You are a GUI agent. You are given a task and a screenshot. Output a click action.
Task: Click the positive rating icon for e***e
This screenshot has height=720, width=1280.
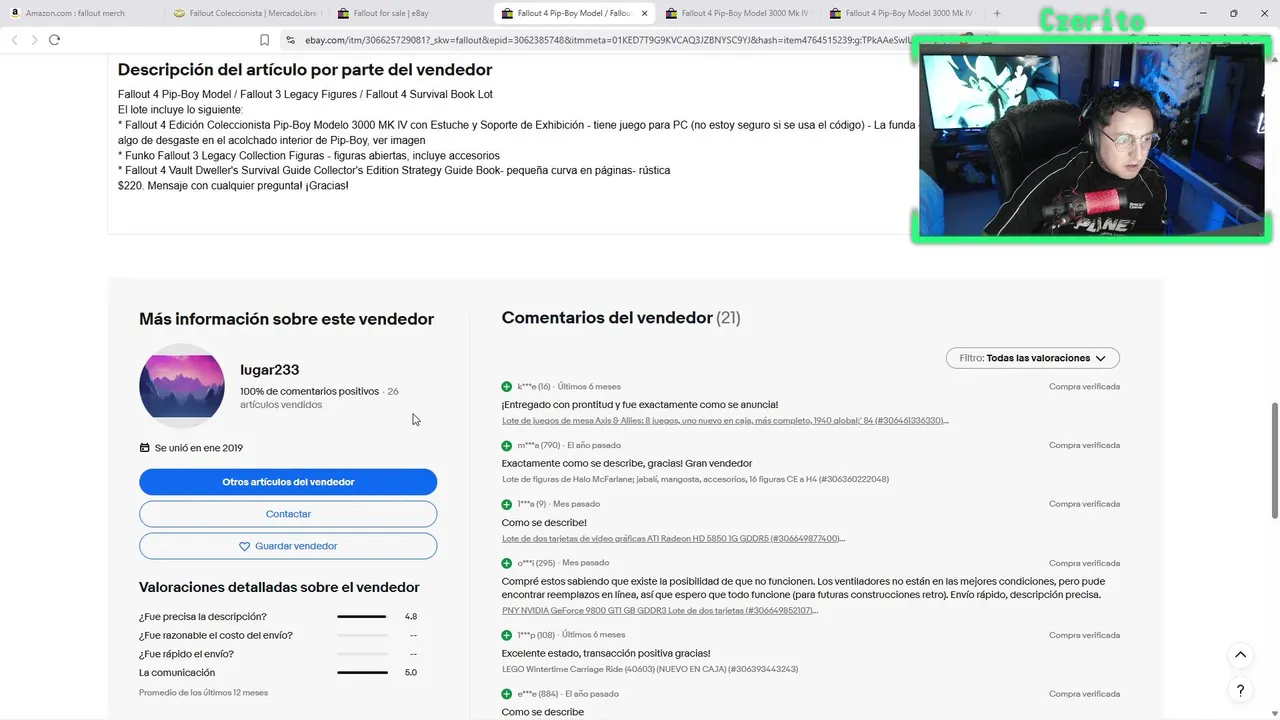507,694
